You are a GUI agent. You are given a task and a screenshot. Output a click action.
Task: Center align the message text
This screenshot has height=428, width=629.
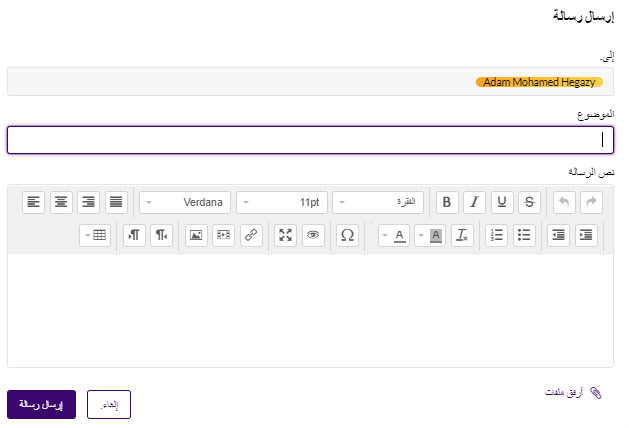point(61,202)
